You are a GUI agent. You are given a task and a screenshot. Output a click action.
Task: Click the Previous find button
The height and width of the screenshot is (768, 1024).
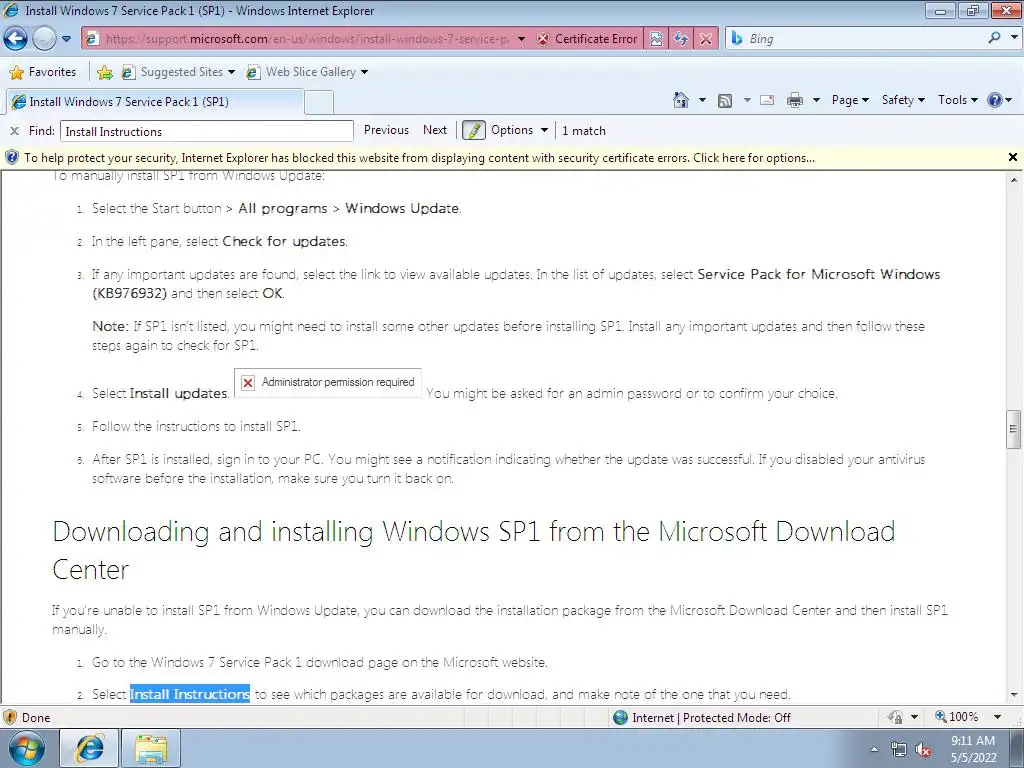tap(386, 130)
